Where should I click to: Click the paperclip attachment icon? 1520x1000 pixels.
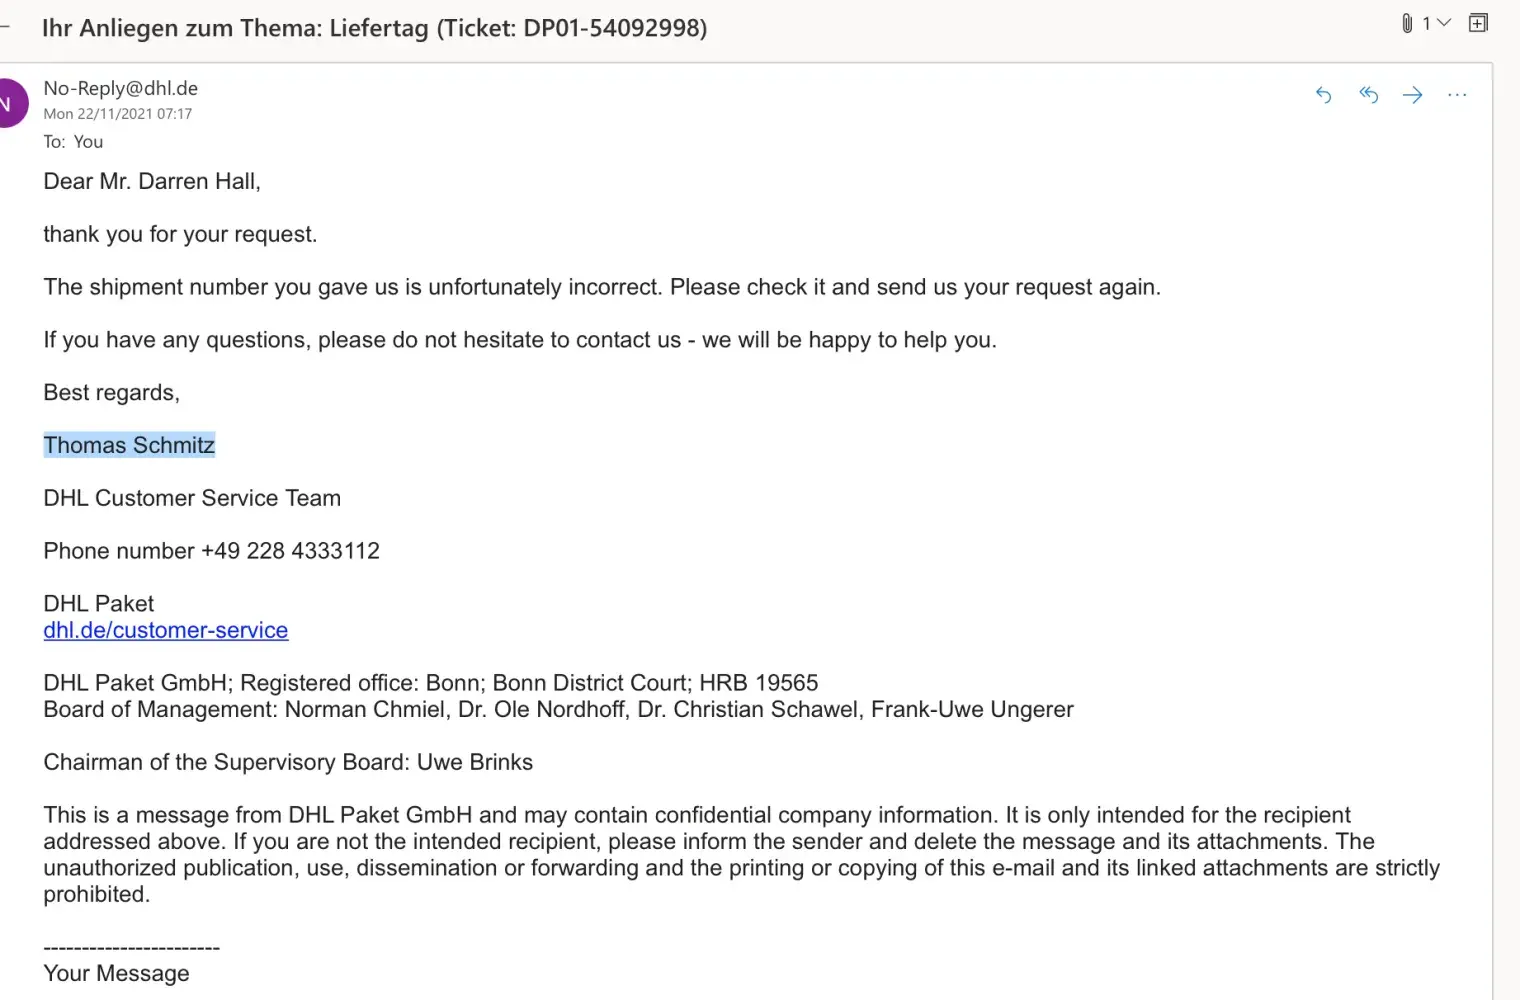pyautogui.click(x=1407, y=23)
